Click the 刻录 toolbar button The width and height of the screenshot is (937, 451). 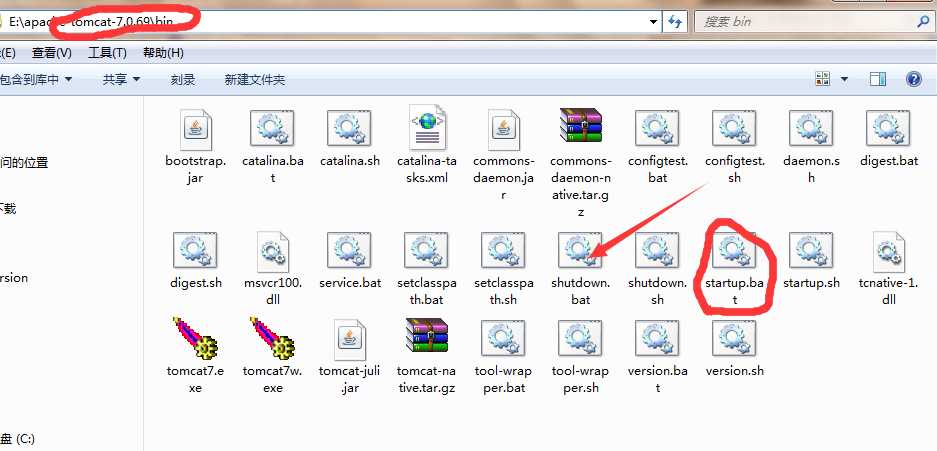183,79
